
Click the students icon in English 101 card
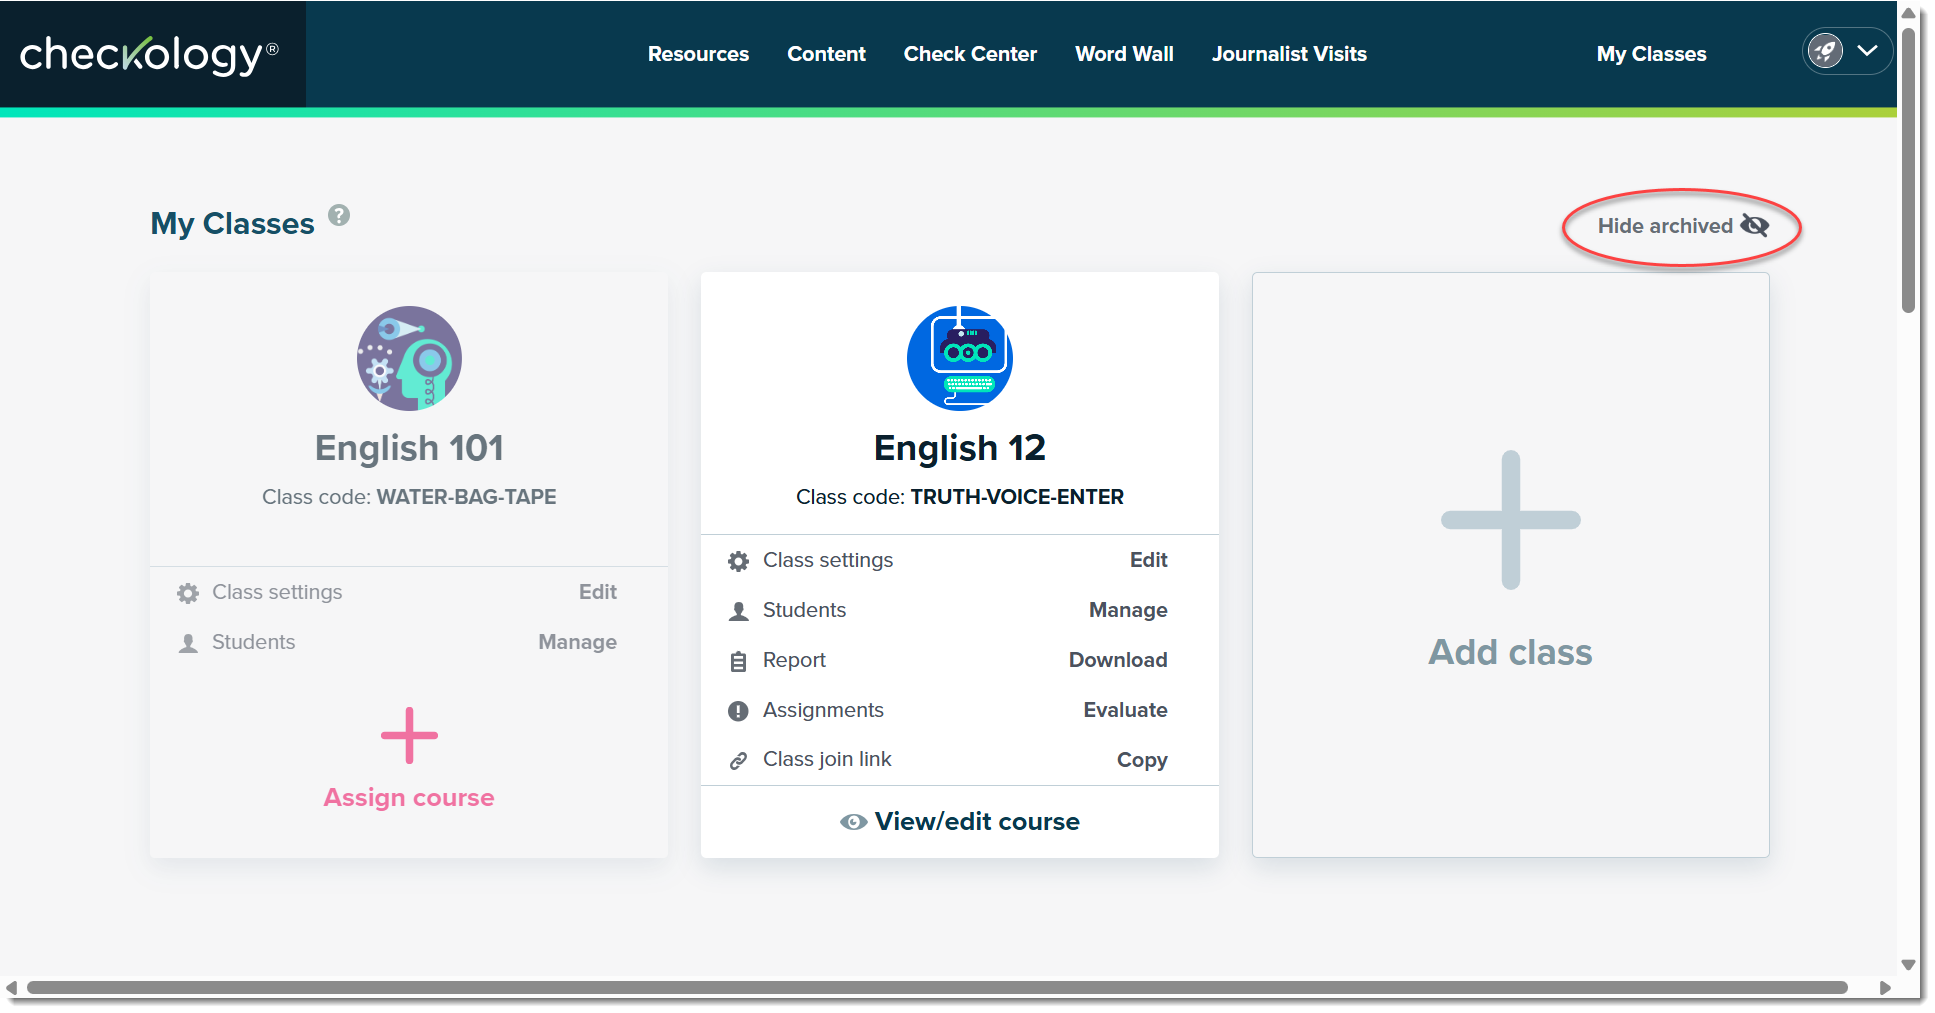[x=188, y=643]
